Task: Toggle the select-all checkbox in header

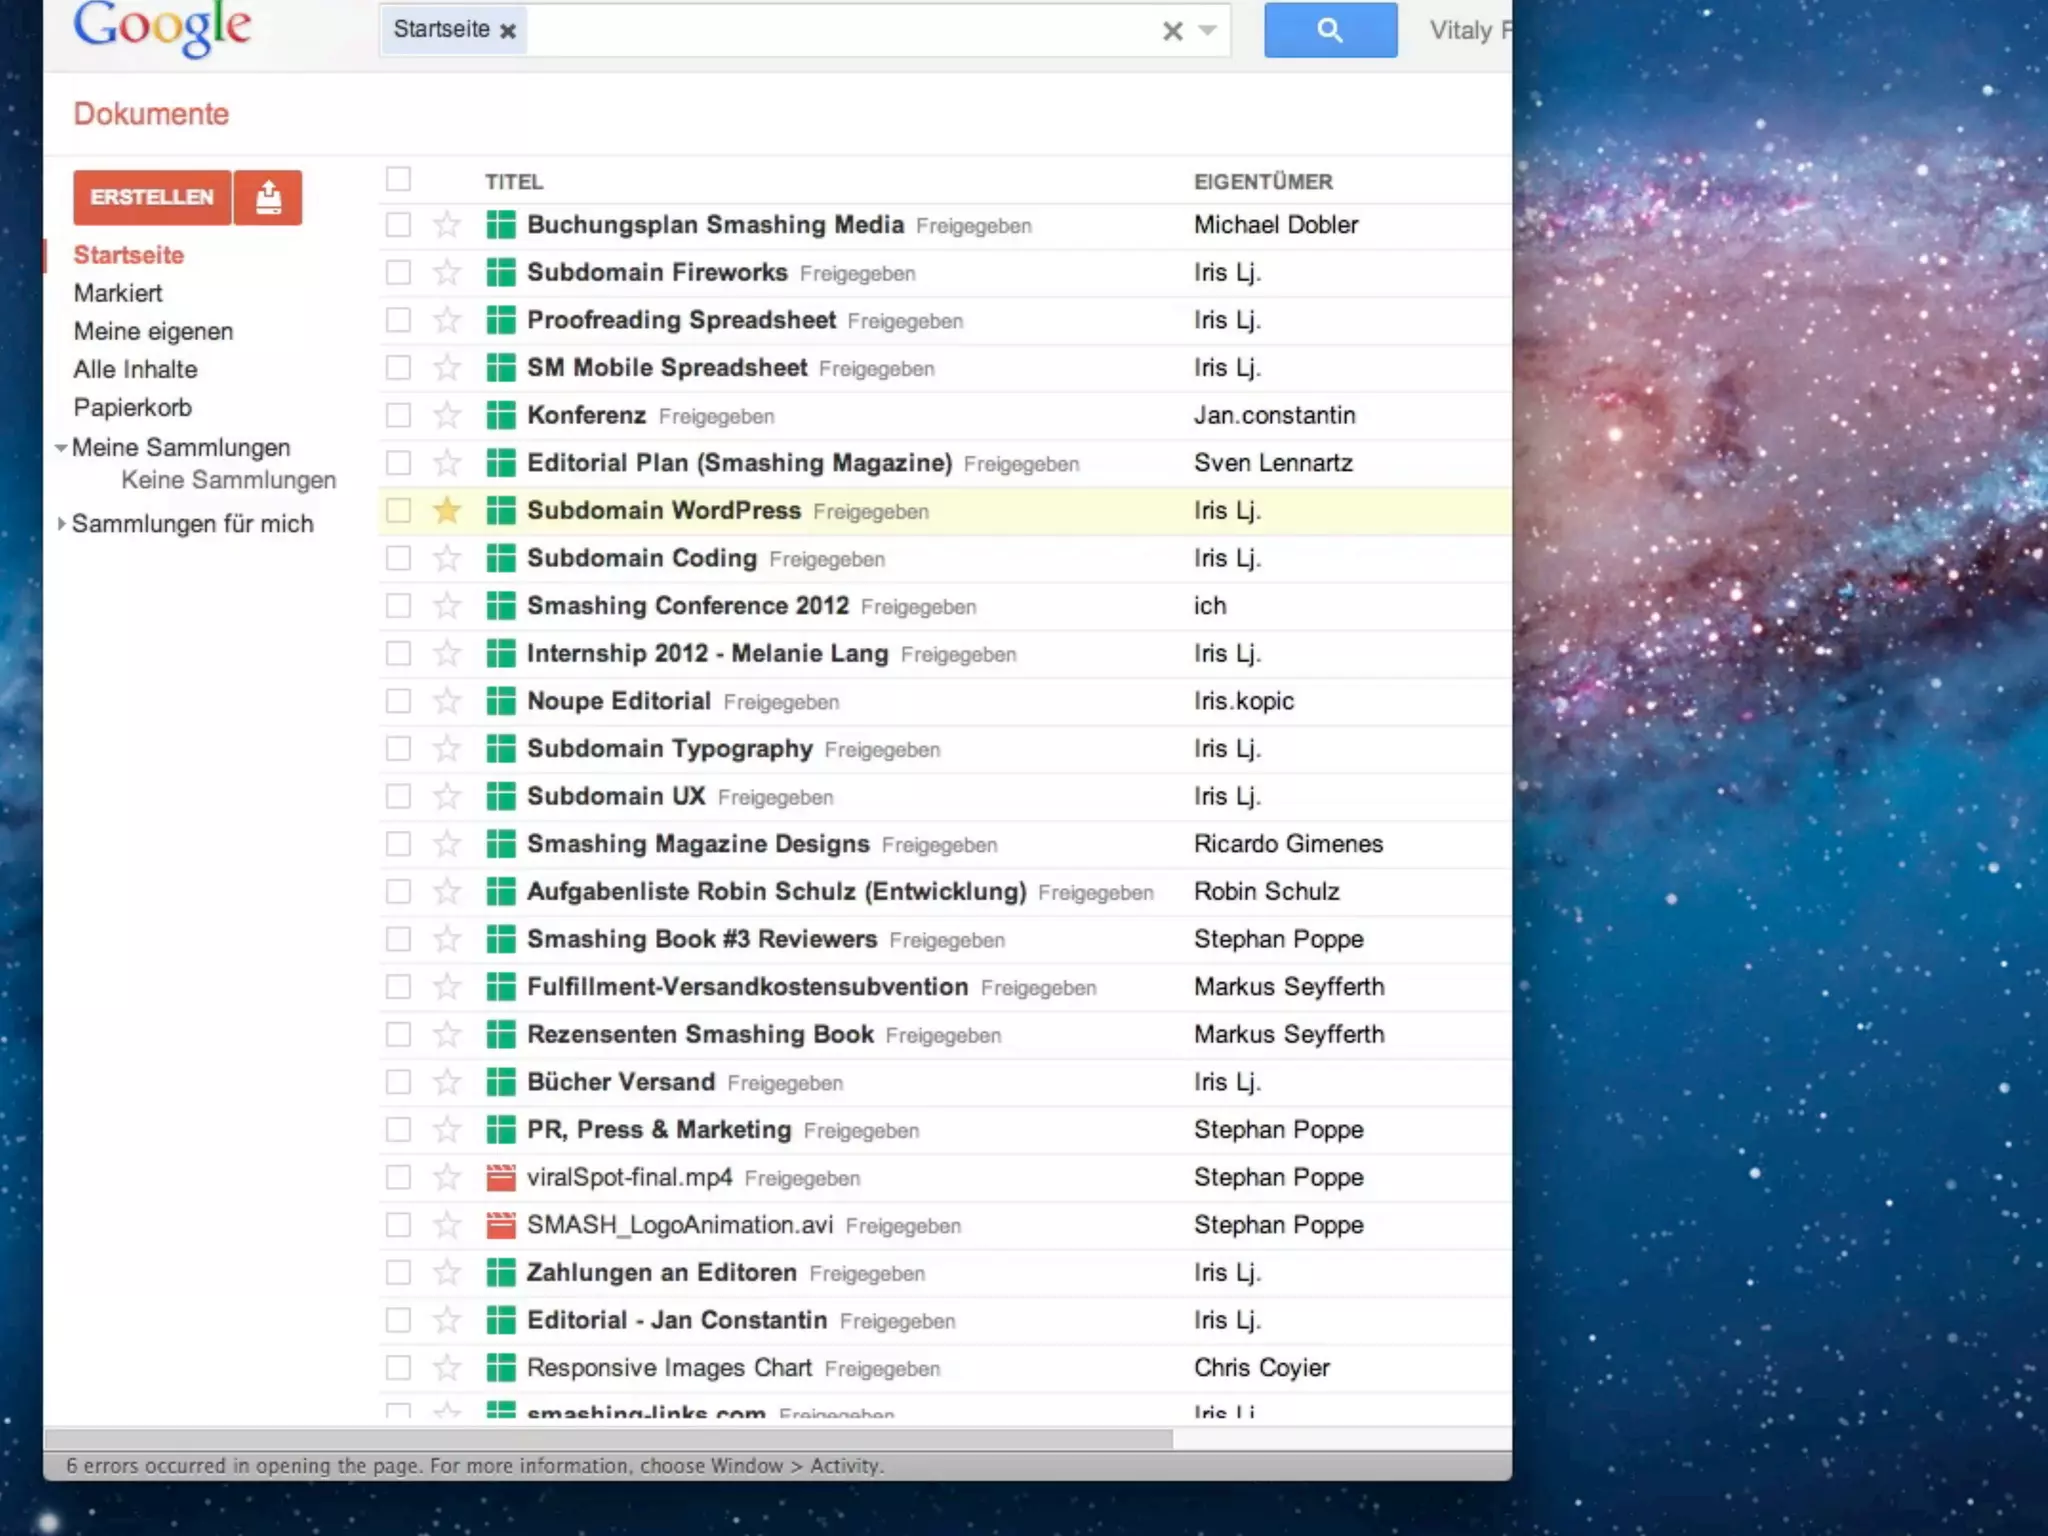Action: pyautogui.click(x=398, y=180)
